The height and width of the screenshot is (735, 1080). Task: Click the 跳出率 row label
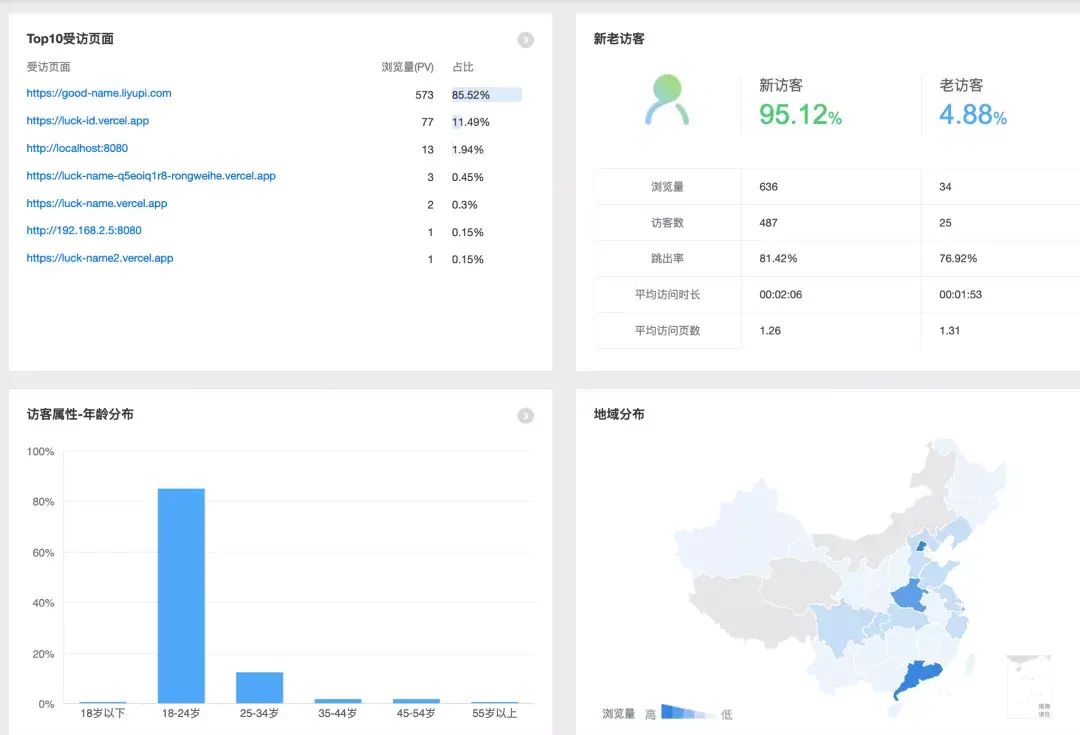pos(667,258)
